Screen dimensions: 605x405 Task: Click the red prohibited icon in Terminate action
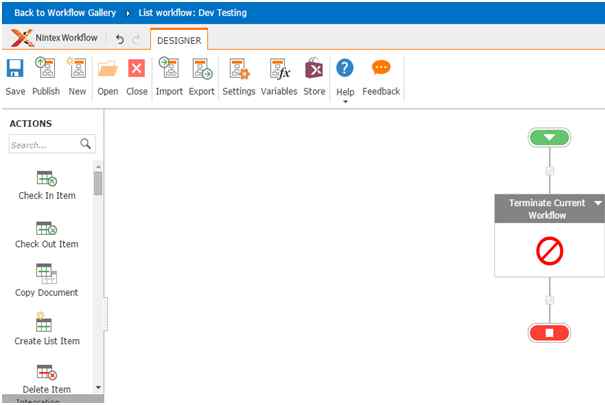click(549, 251)
